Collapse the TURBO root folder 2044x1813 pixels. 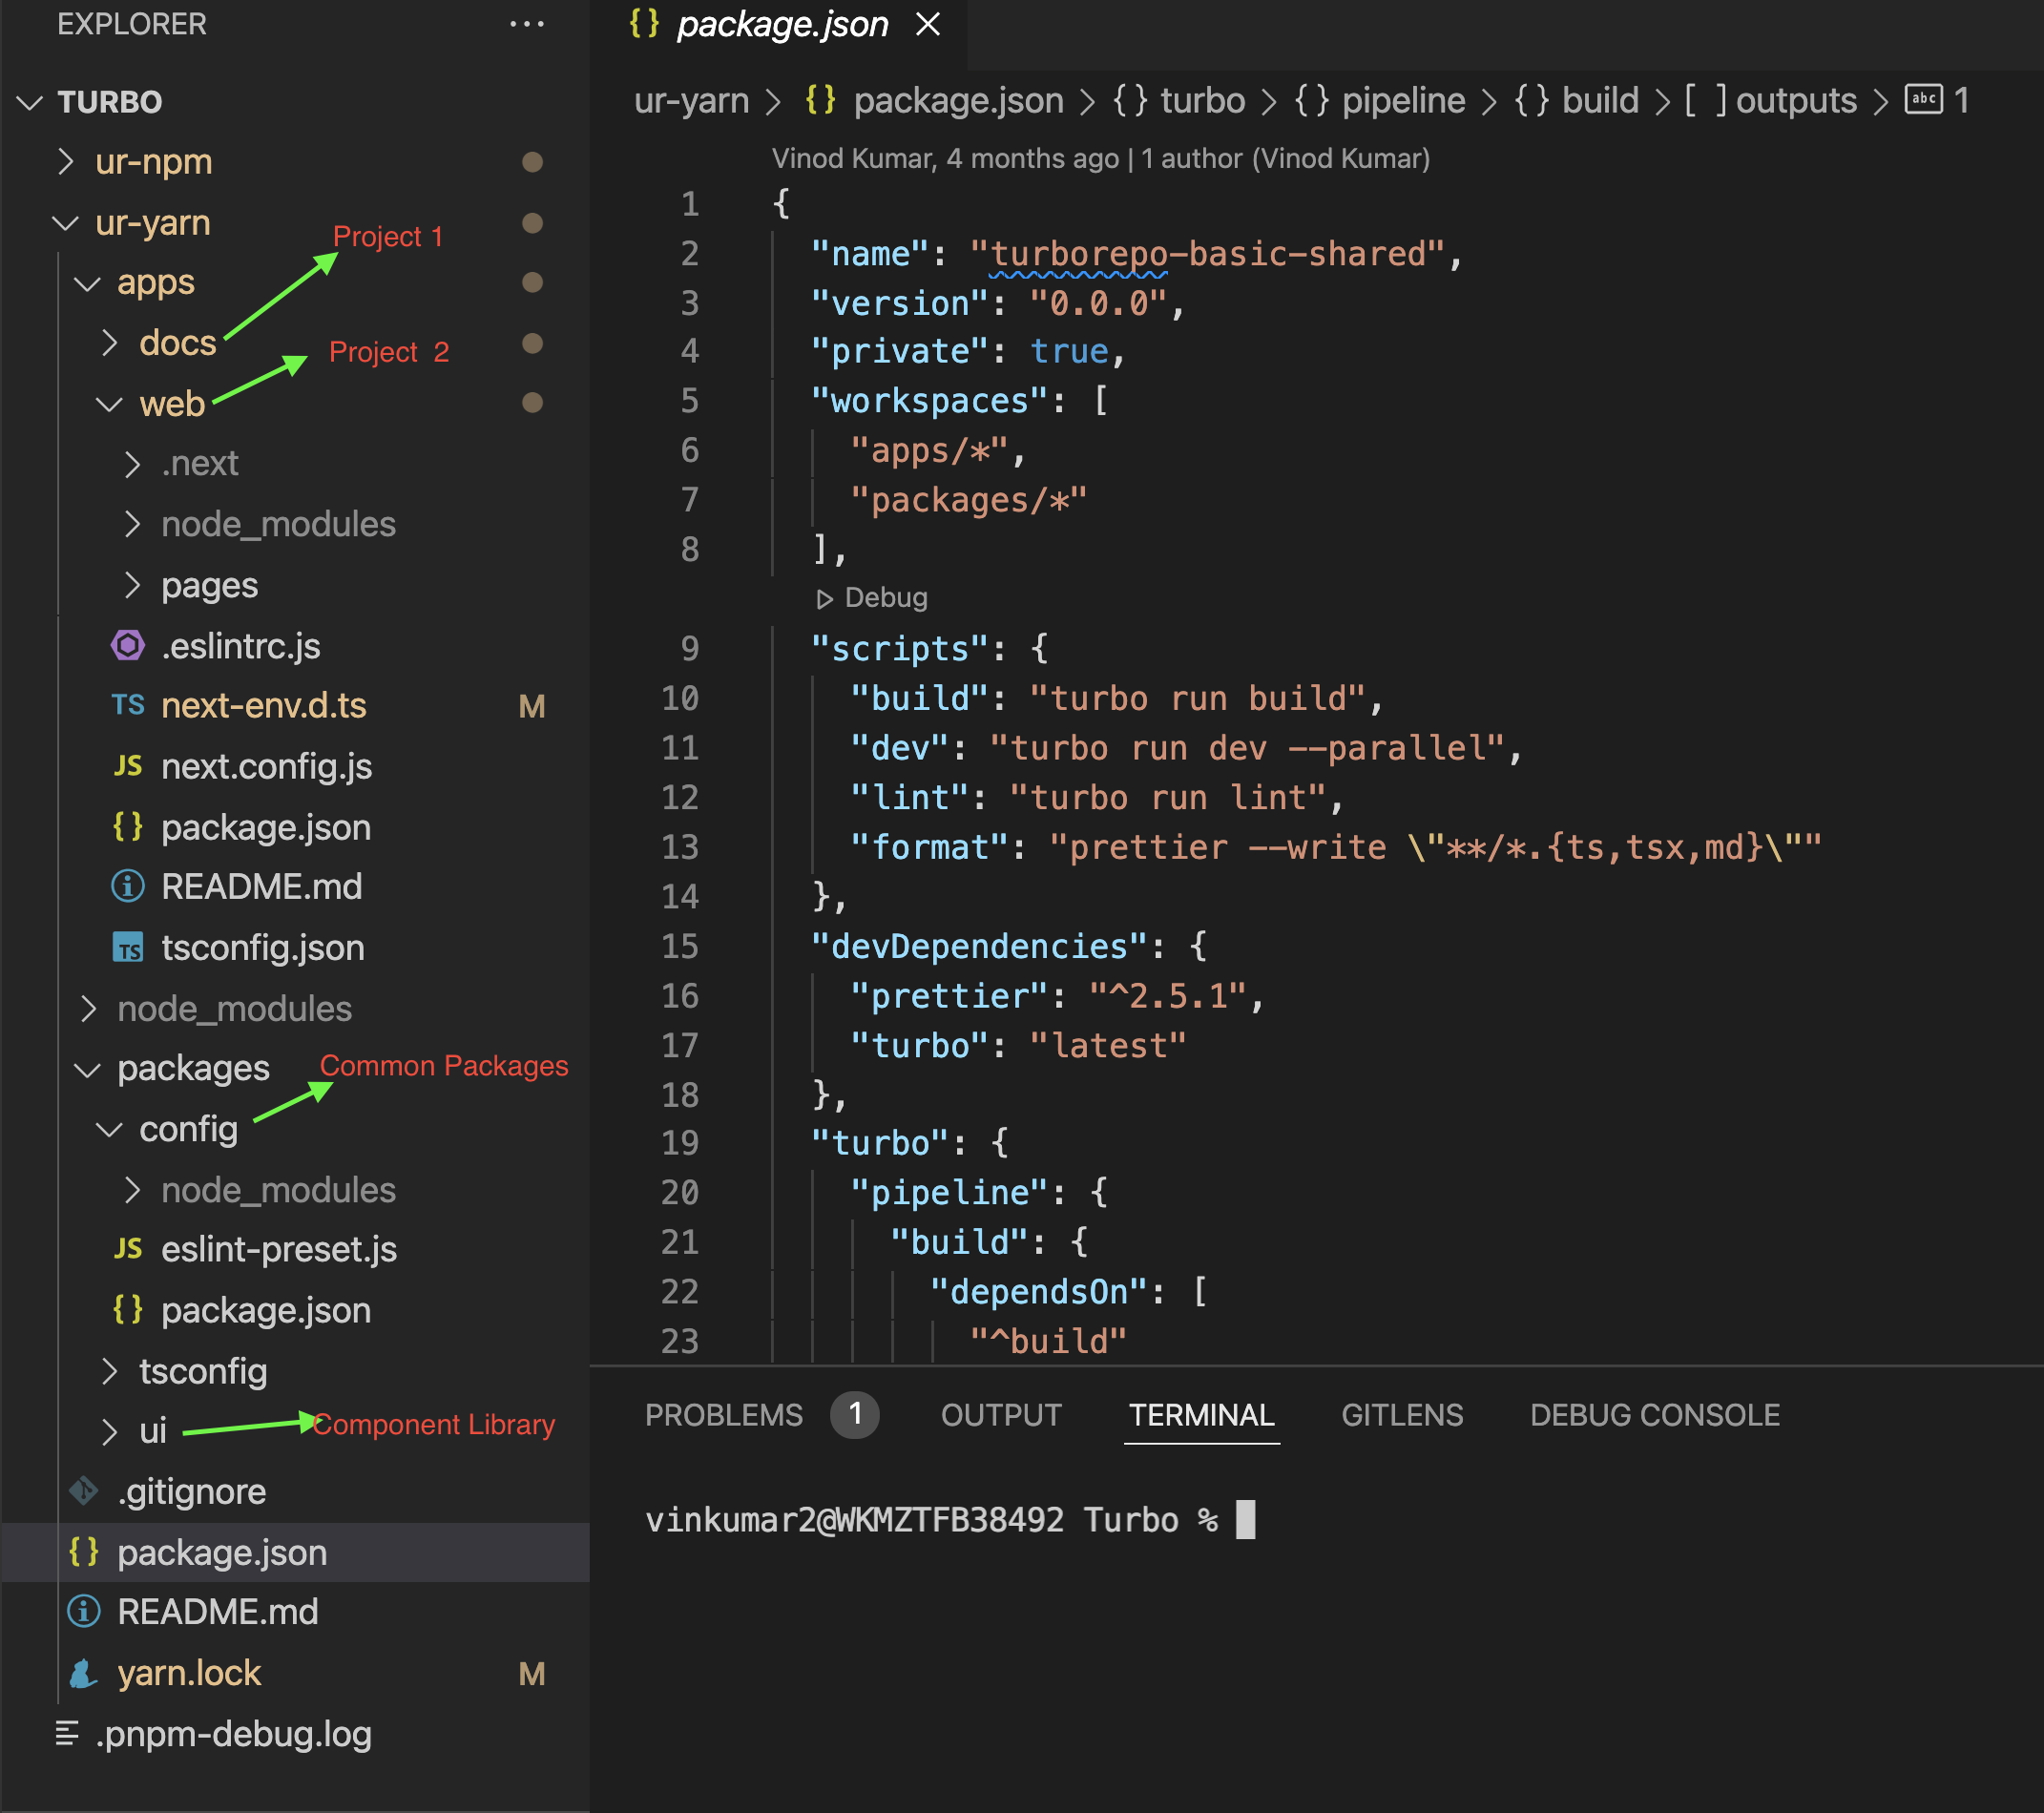pyautogui.click(x=30, y=102)
